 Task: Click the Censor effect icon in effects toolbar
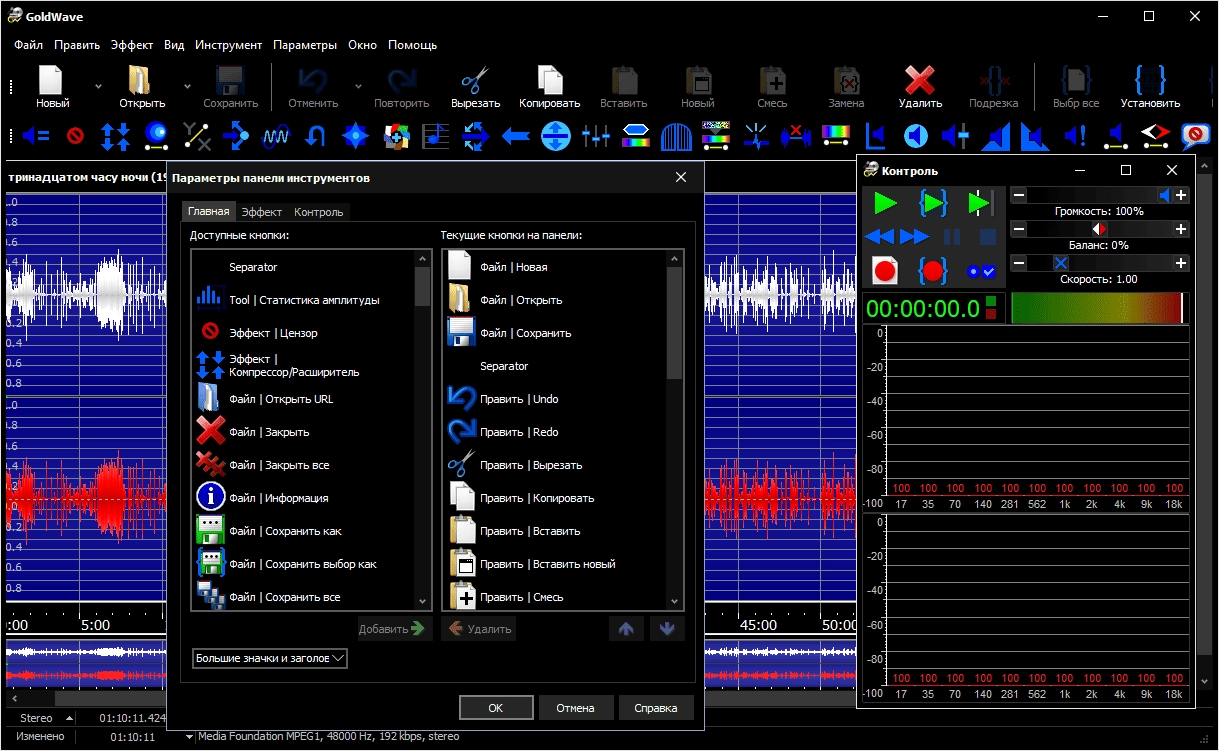pos(75,135)
